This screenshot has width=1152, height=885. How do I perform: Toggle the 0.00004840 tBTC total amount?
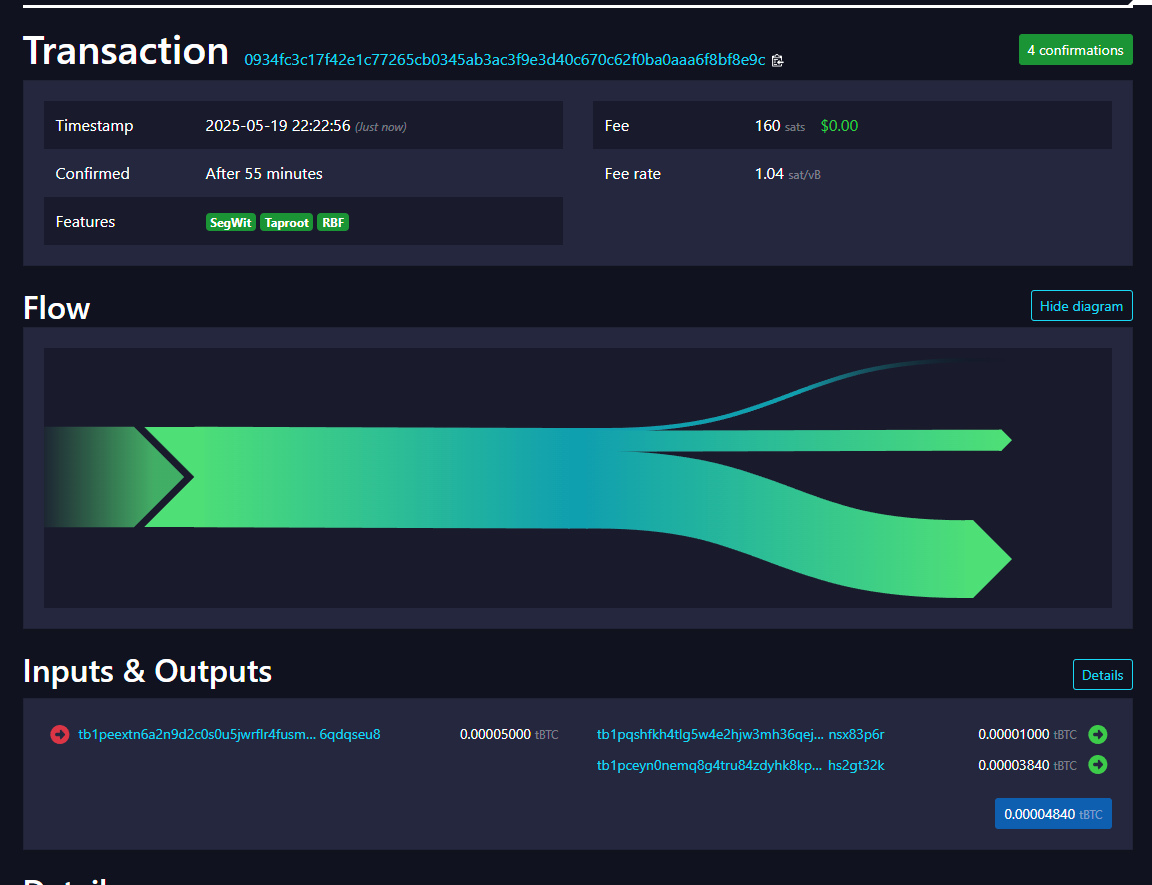(1053, 814)
